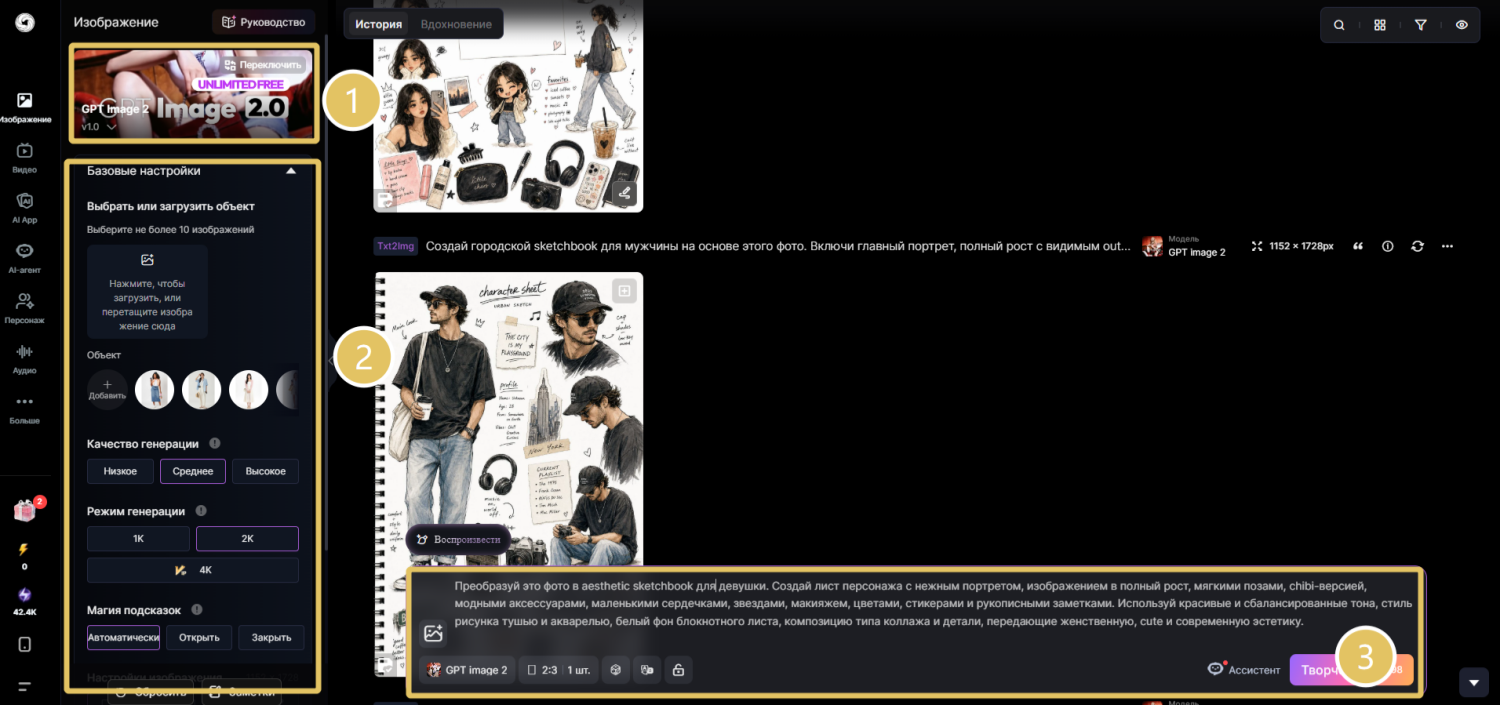Viewport: 1500px width, 705px height.
Task: Click the sidebar collapse menu icon at bottom
Action: tap(25, 687)
